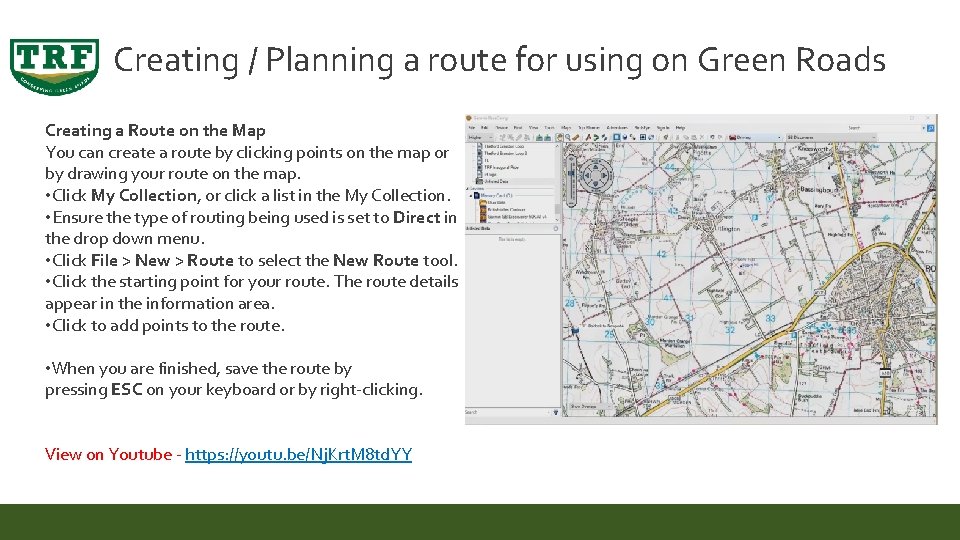The image size is (960, 540).
Task: Open the Help menu
Action: (x=680, y=127)
